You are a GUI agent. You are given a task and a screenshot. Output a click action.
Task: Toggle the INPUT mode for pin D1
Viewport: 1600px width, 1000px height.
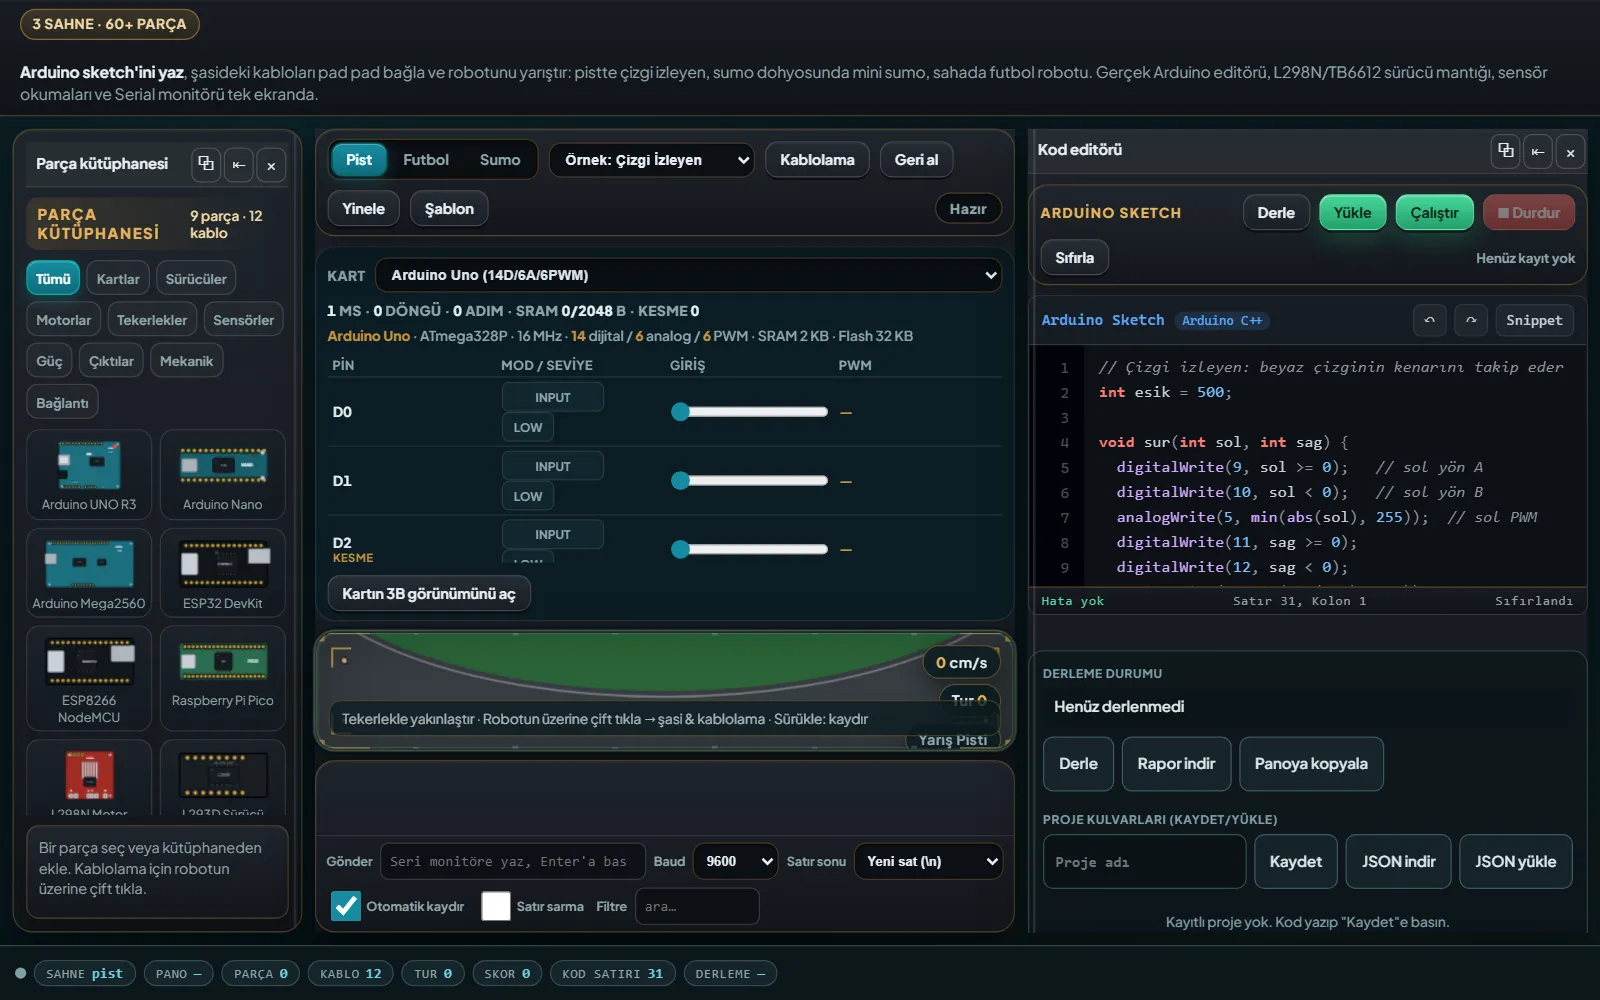(x=552, y=466)
